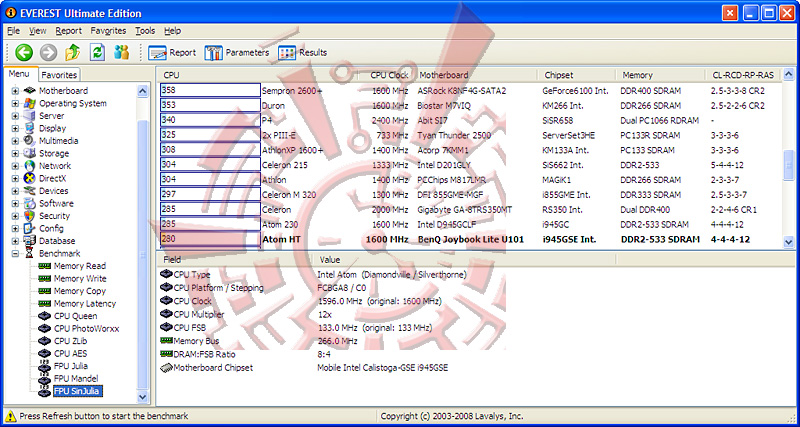Open the View menu
The image size is (800, 427).
pos(38,31)
